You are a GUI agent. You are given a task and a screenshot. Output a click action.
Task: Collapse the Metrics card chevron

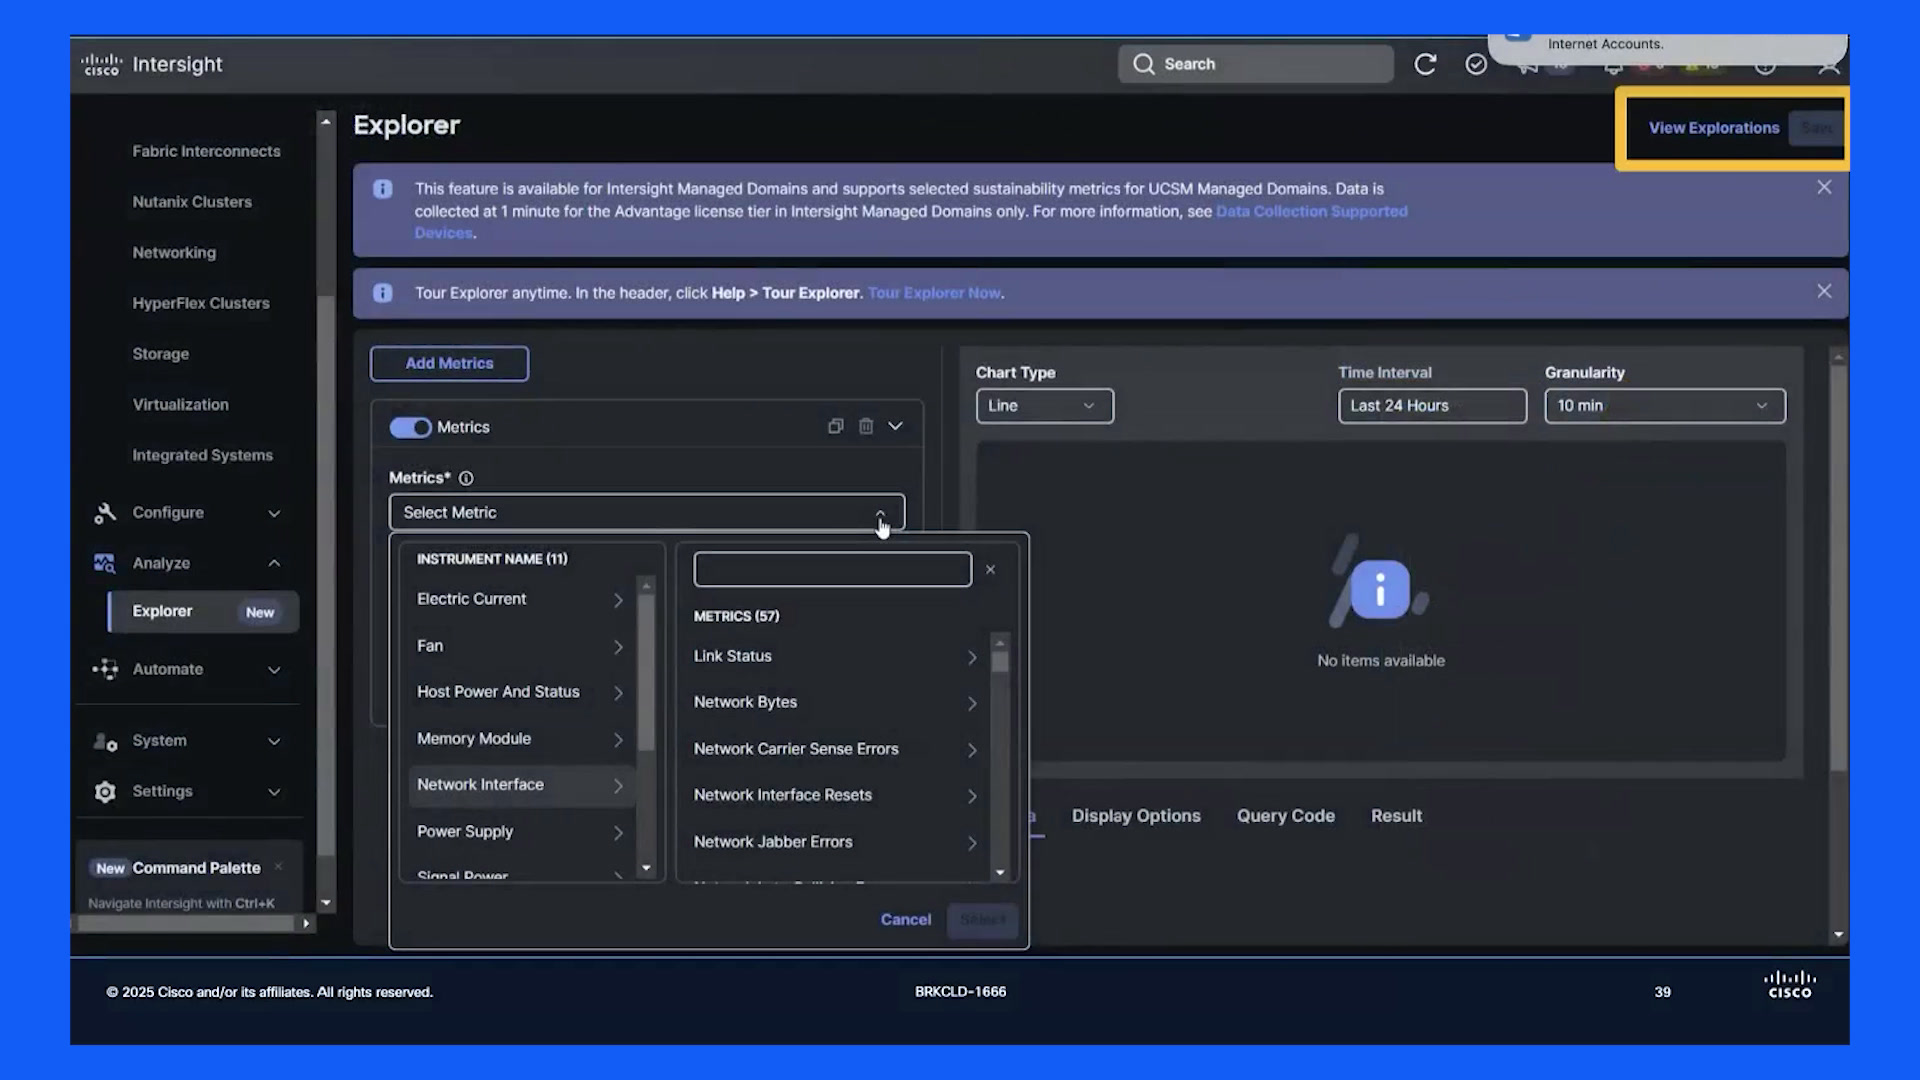click(x=896, y=427)
